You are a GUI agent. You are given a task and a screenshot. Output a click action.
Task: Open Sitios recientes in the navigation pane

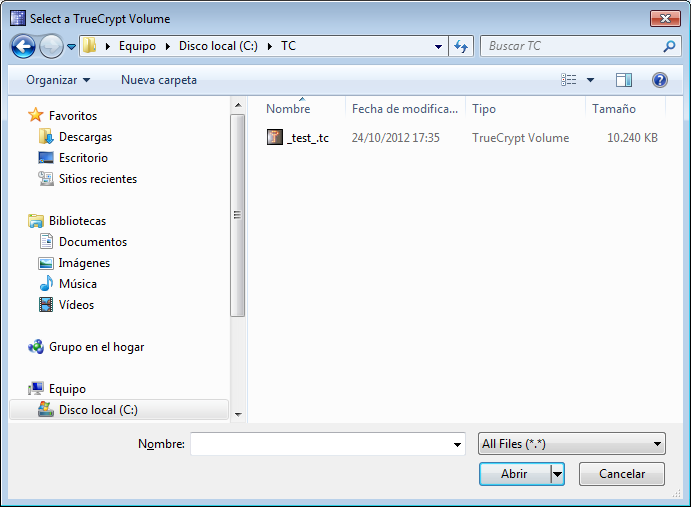pos(98,179)
